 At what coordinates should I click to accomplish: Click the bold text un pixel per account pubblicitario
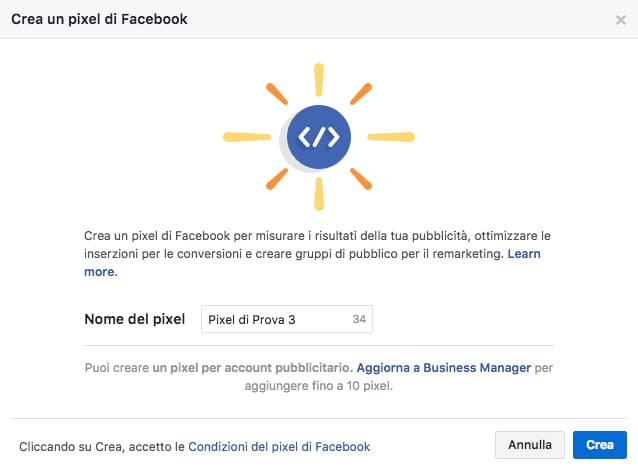point(251,368)
